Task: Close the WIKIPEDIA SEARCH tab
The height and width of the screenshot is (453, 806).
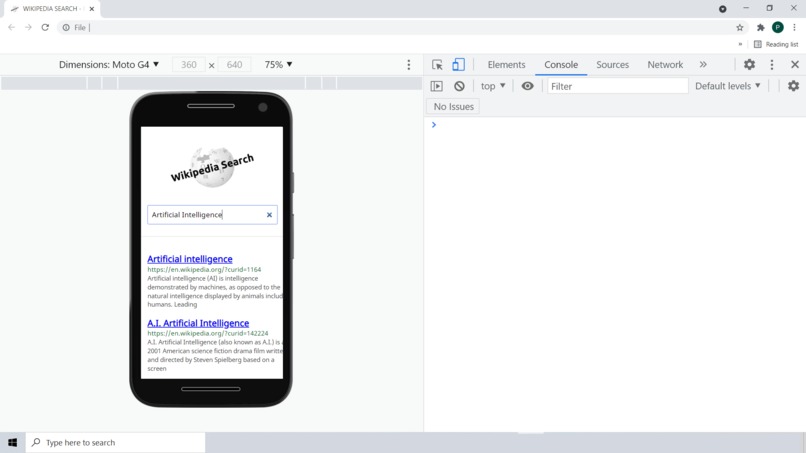Action: [x=91, y=9]
